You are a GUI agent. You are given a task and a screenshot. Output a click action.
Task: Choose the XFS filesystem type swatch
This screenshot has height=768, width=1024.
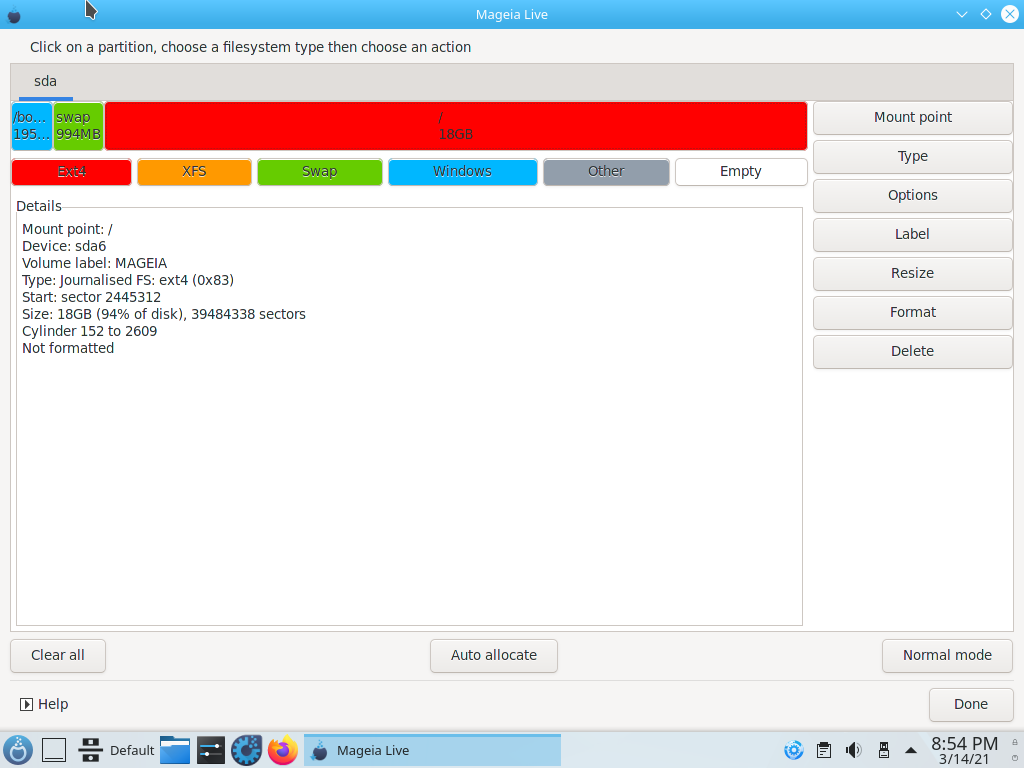click(x=194, y=172)
